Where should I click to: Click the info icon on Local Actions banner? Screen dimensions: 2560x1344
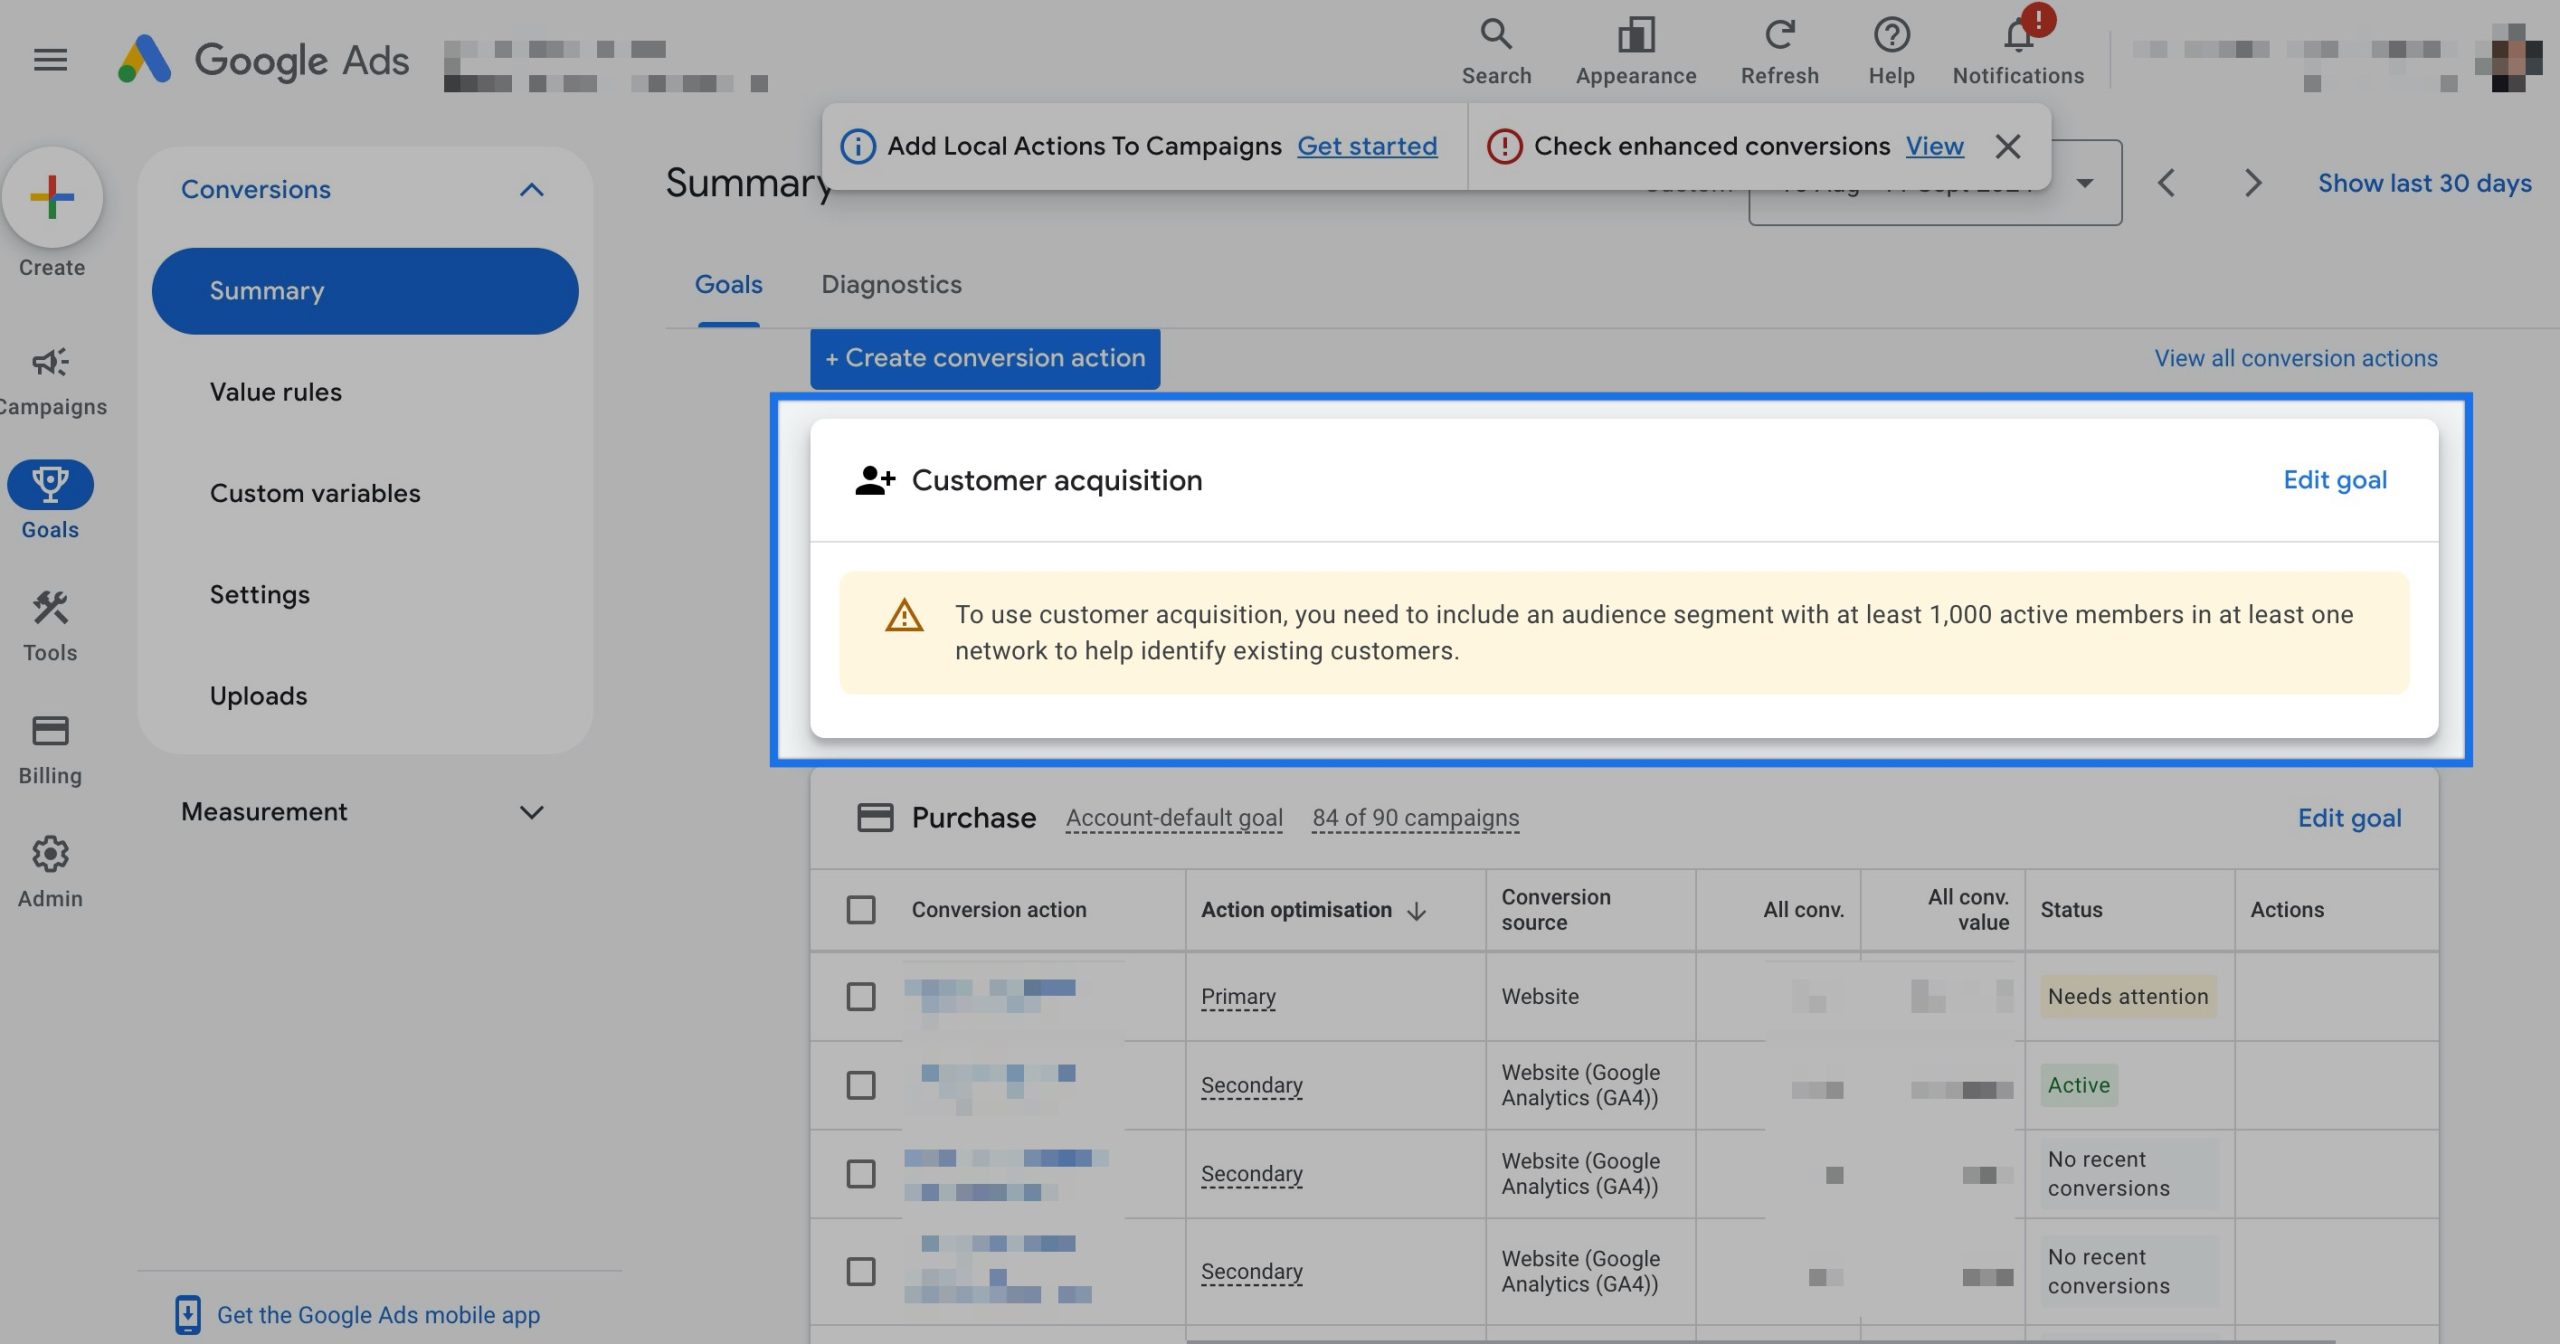[x=857, y=146]
